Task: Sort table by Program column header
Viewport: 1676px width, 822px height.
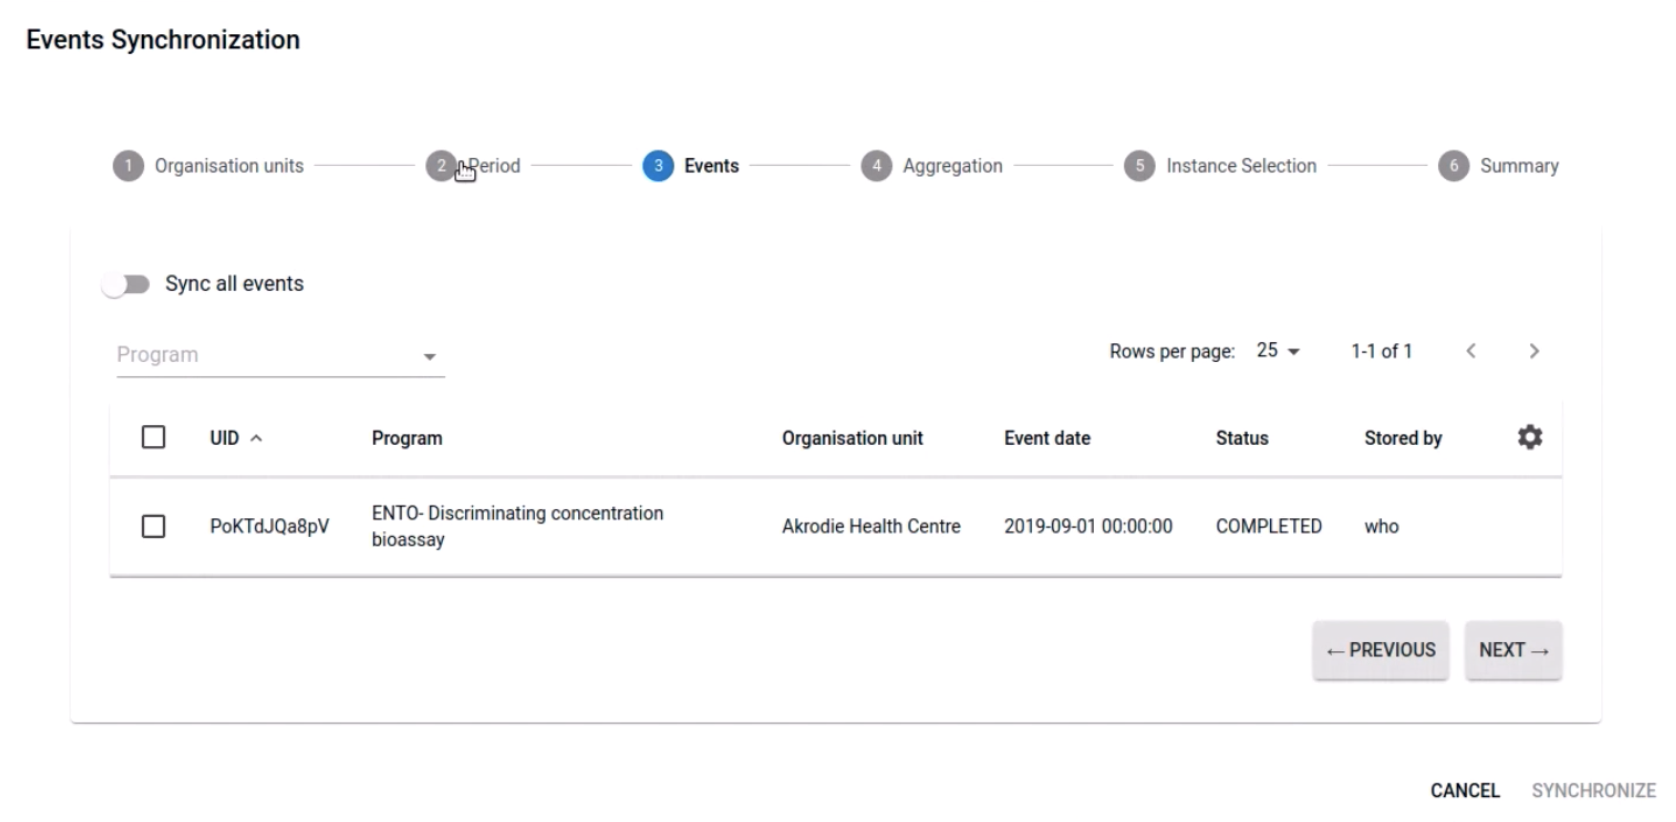Action: (407, 438)
